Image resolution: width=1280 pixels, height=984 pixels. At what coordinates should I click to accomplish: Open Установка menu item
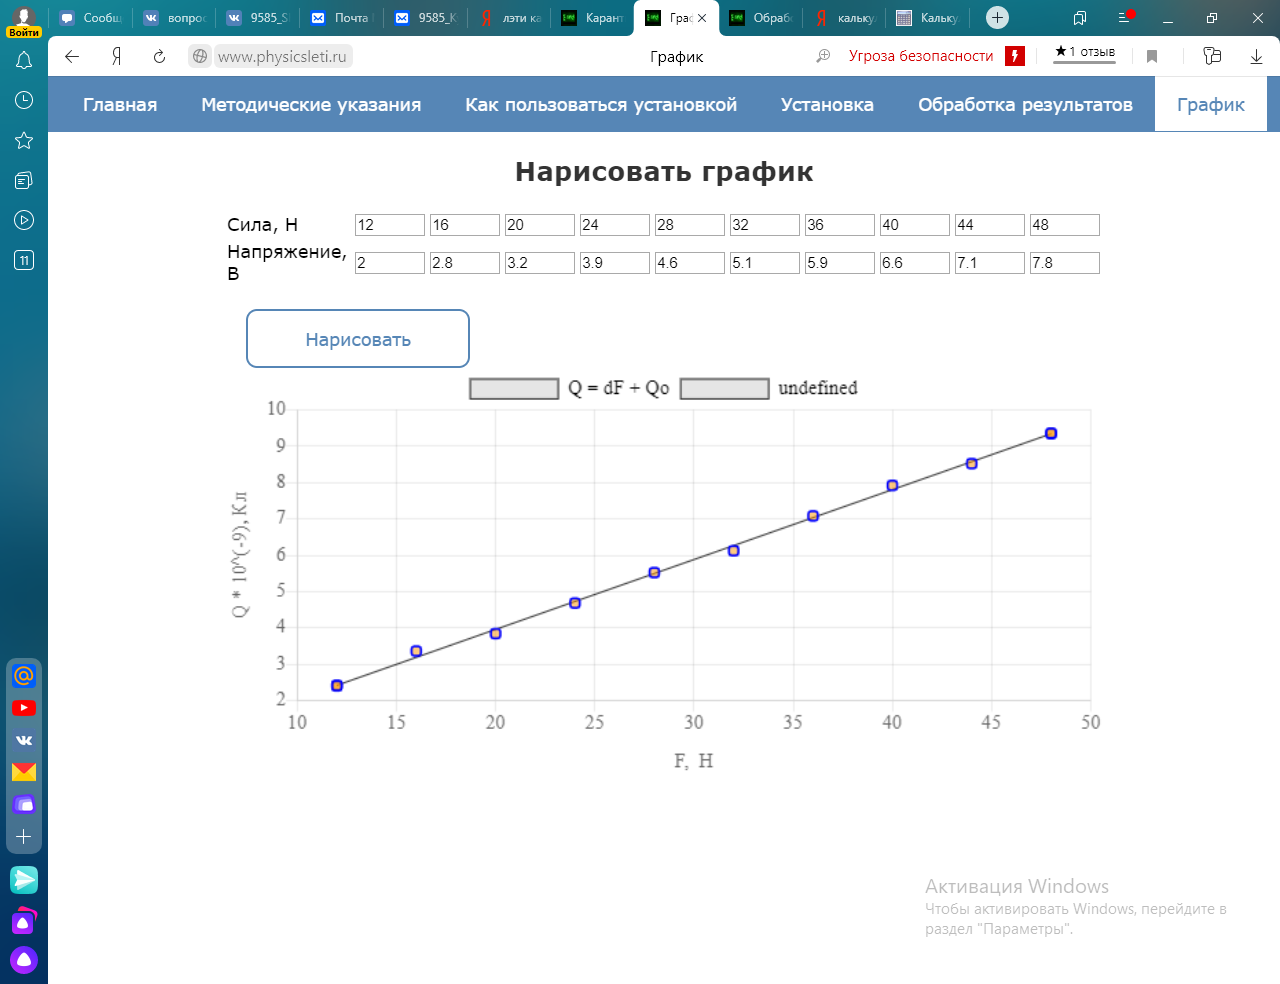click(x=827, y=104)
